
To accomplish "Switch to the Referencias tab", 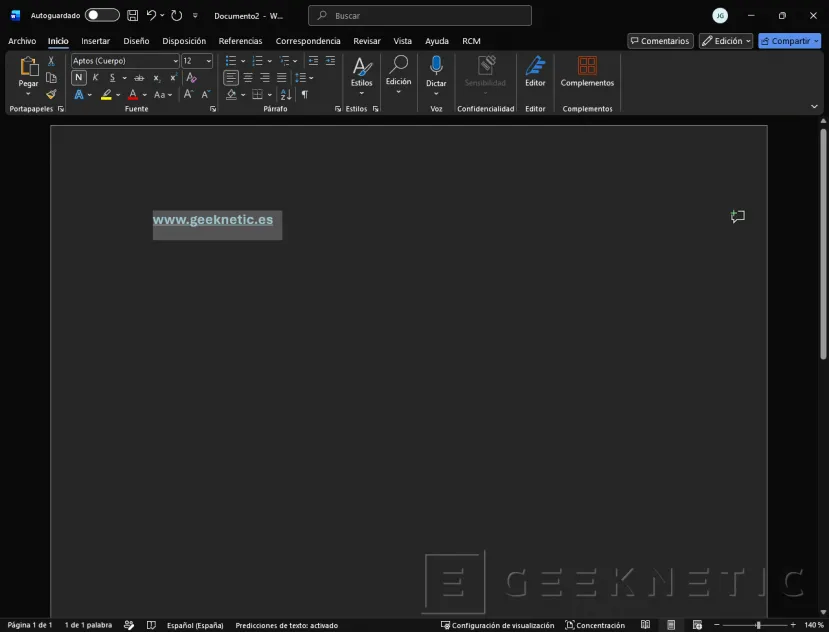I will pos(241,41).
